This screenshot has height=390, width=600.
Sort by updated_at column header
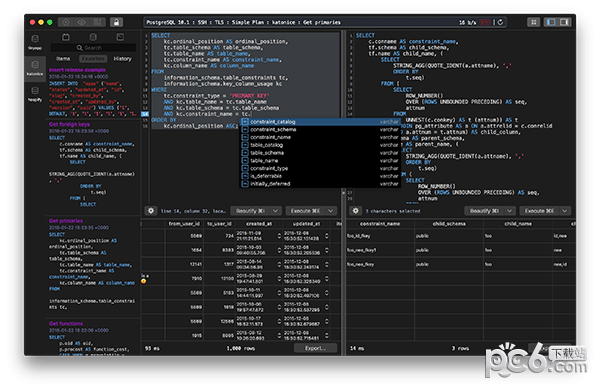[x=307, y=224]
